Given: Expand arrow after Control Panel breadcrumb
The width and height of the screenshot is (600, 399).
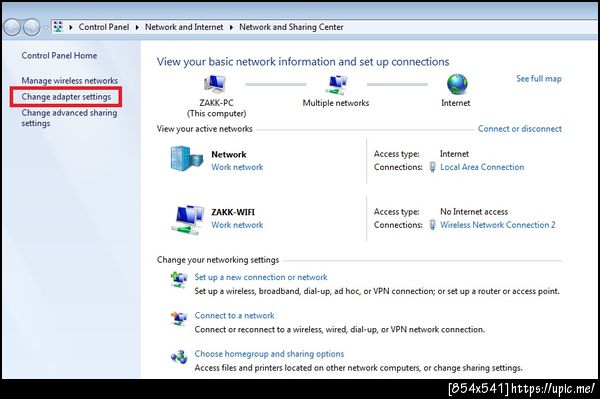Looking at the screenshot, I should [x=137, y=27].
